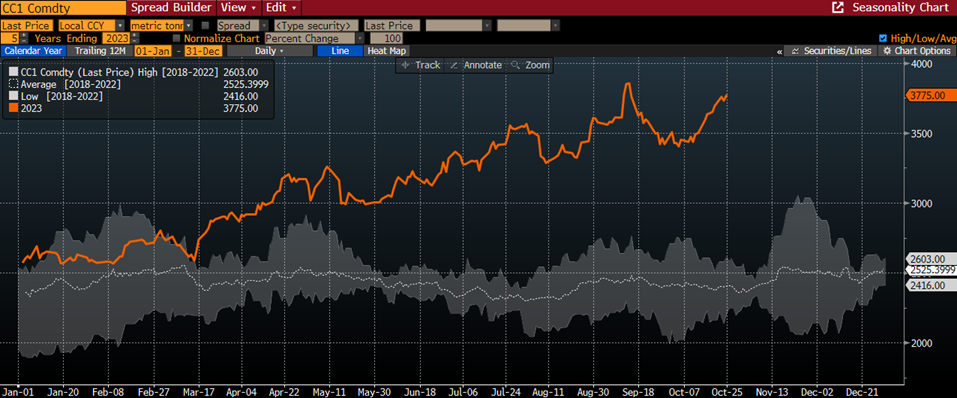957x398 pixels.
Task: Click the 2023 legend entry text
Action: click(x=31, y=109)
